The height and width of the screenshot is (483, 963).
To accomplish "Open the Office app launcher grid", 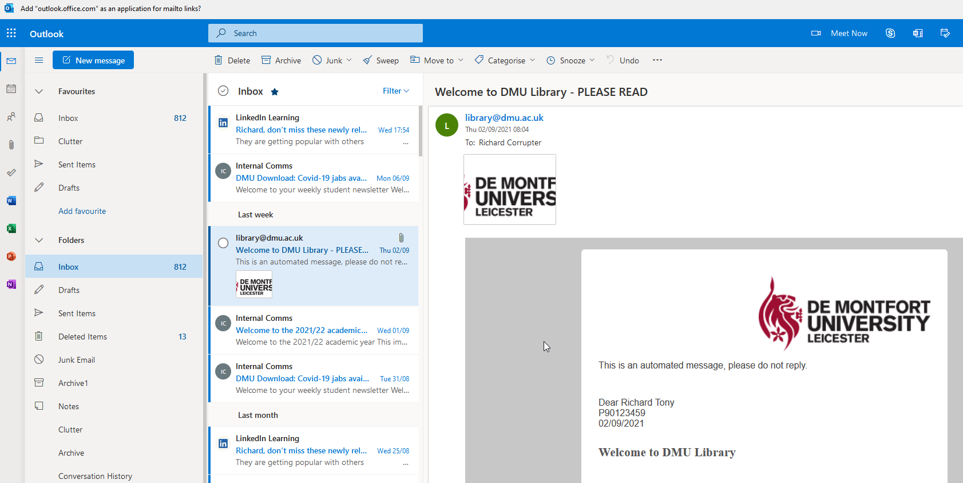I will click(x=11, y=33).
